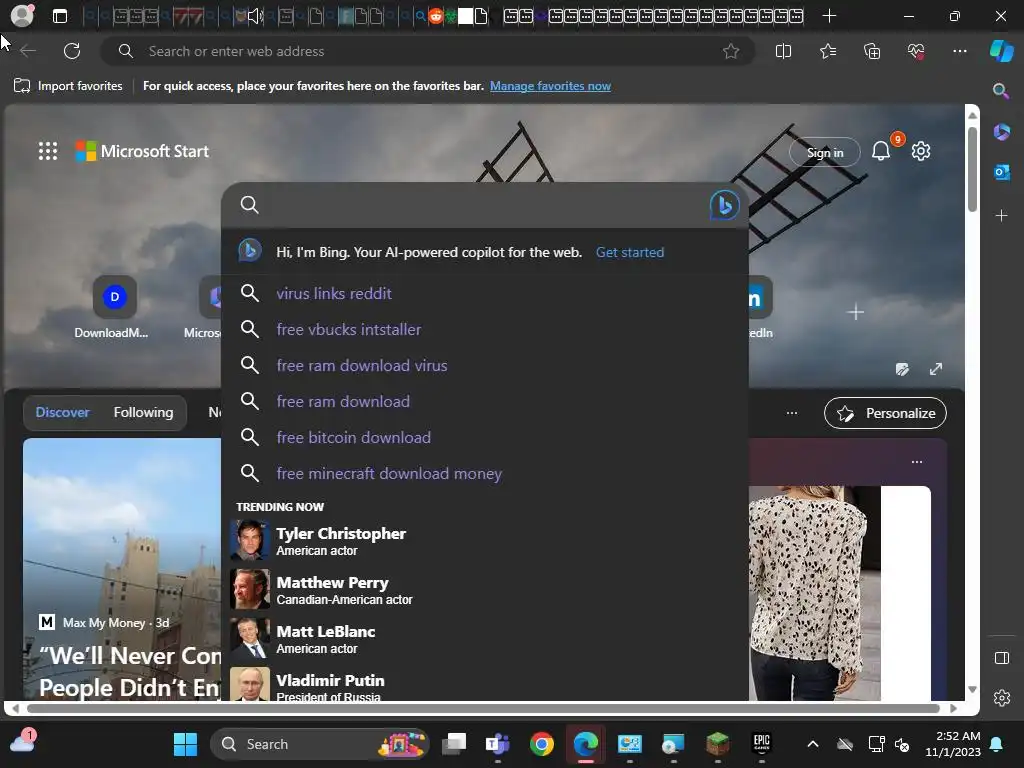The width and height of the screenshot is (1024, 768).
Task: Click the vertical page scrollbar thumb
Action: pyautogui.click(x=972, y=170)
